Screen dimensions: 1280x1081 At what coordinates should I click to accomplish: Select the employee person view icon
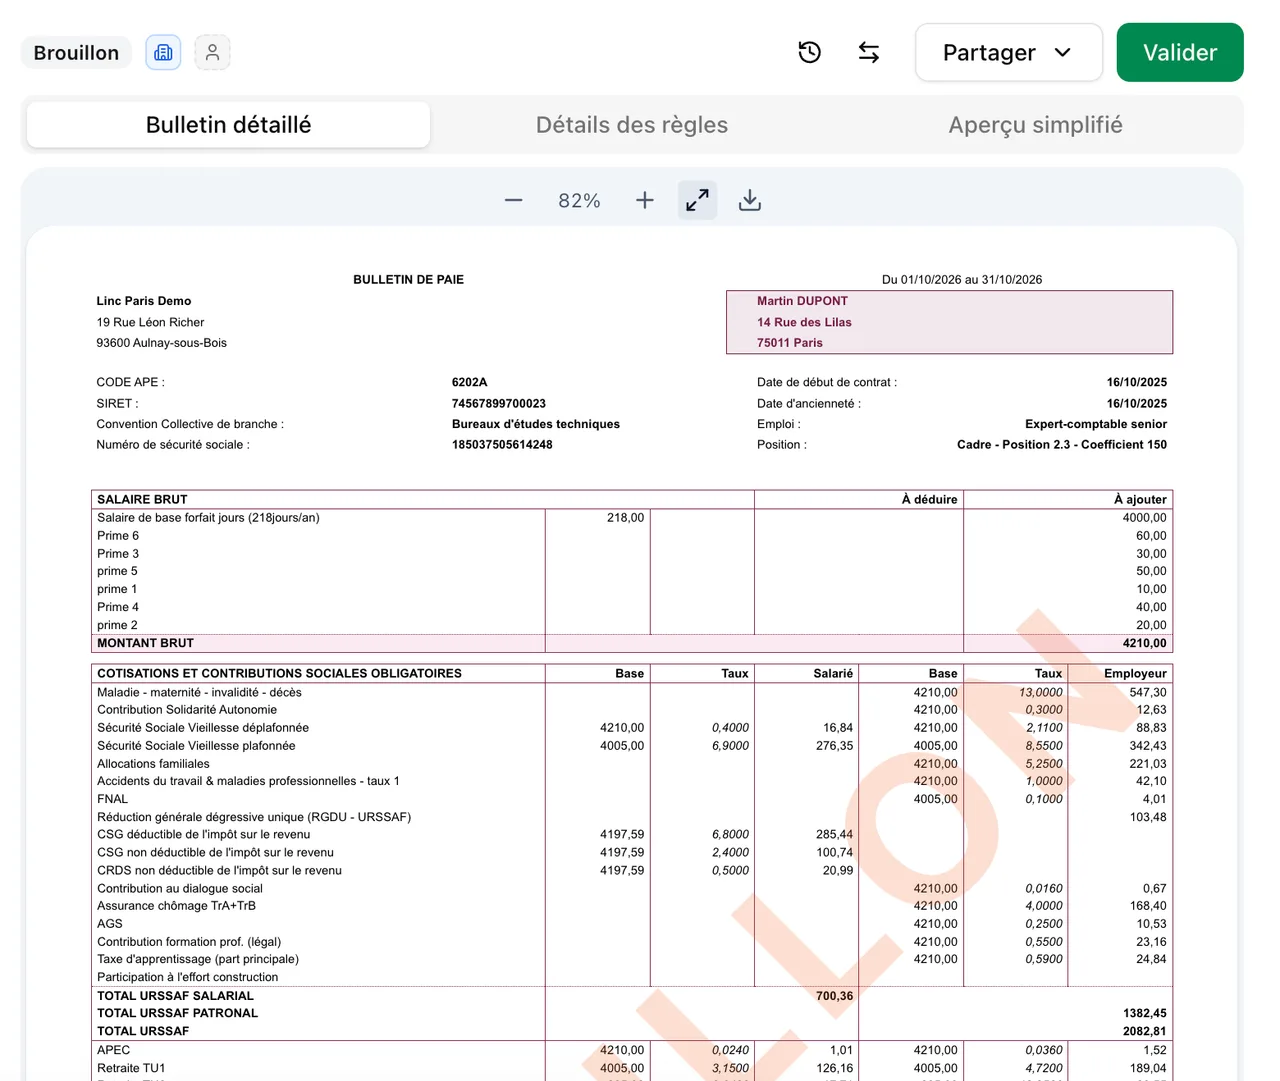(212, 52)
